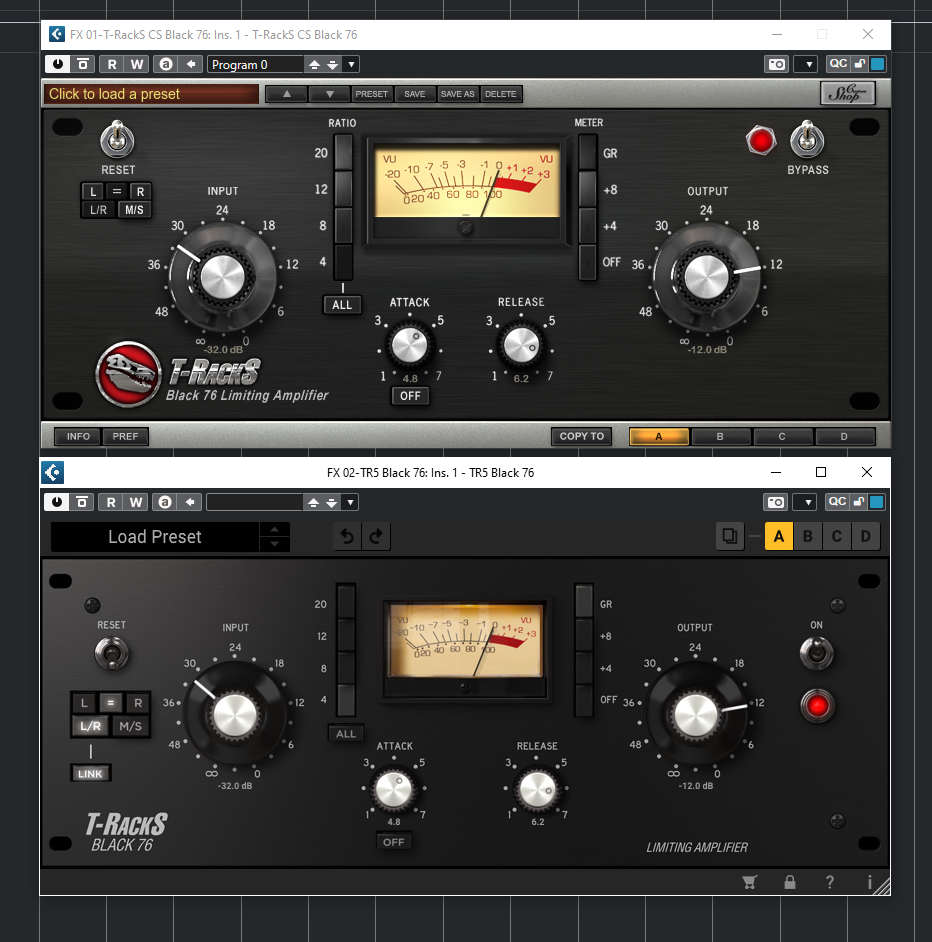Screen dimensions: 932x942
Task: Click the 'Click to load a preset' field
Action: [151, 94]
